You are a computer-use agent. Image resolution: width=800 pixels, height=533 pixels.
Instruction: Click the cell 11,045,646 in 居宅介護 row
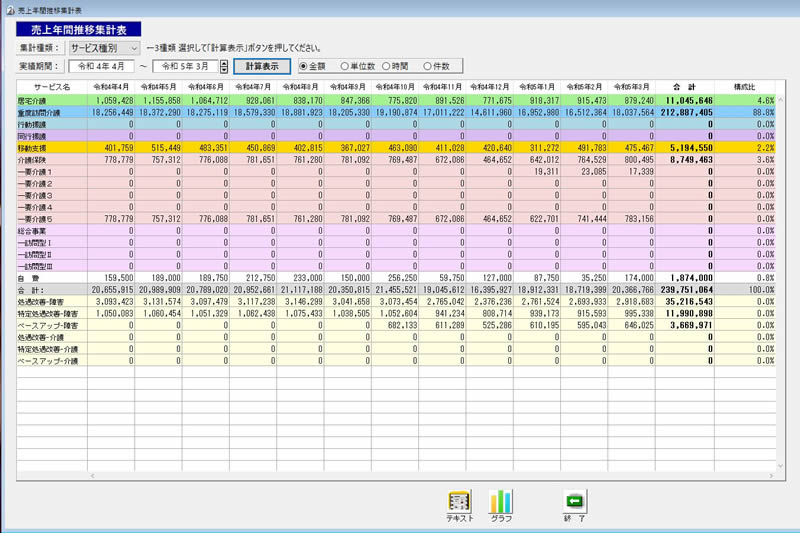[685, 101]
